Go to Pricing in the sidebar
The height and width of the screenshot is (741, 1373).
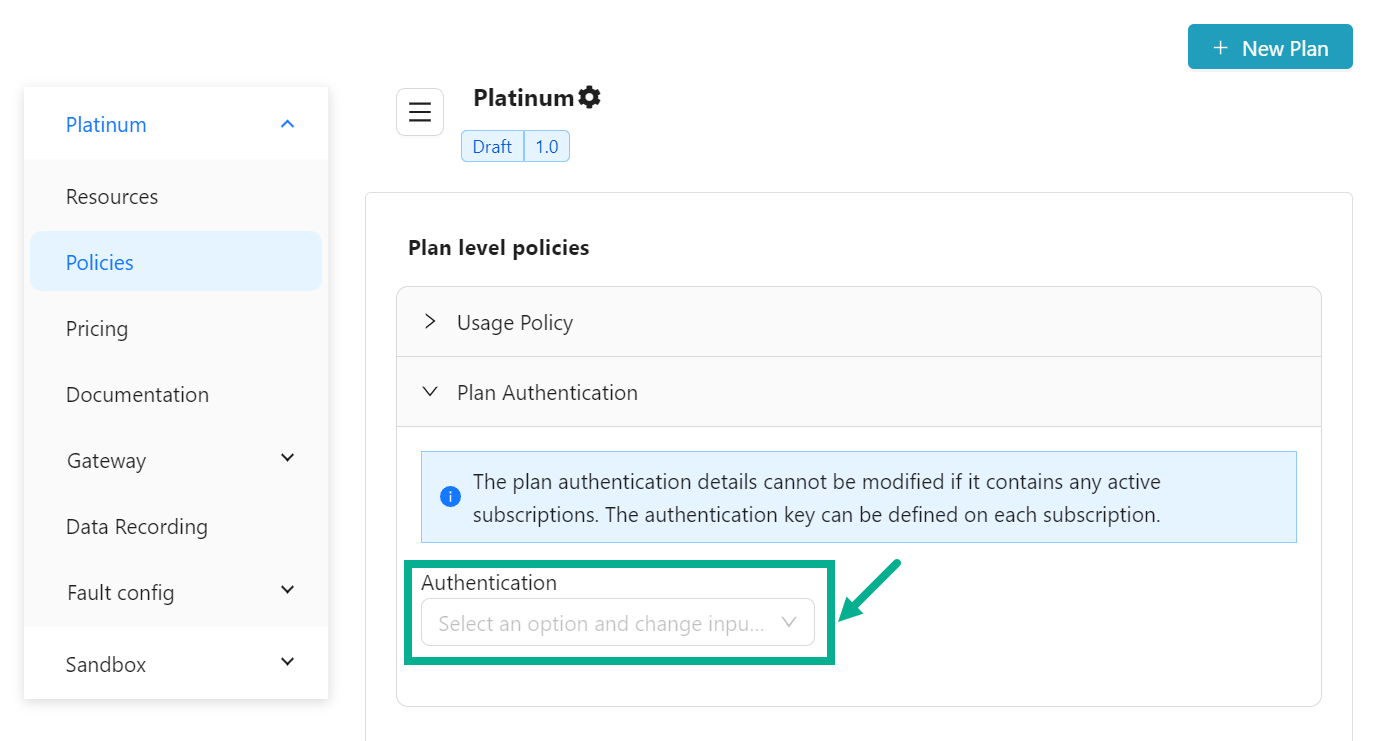click(97, 329)
